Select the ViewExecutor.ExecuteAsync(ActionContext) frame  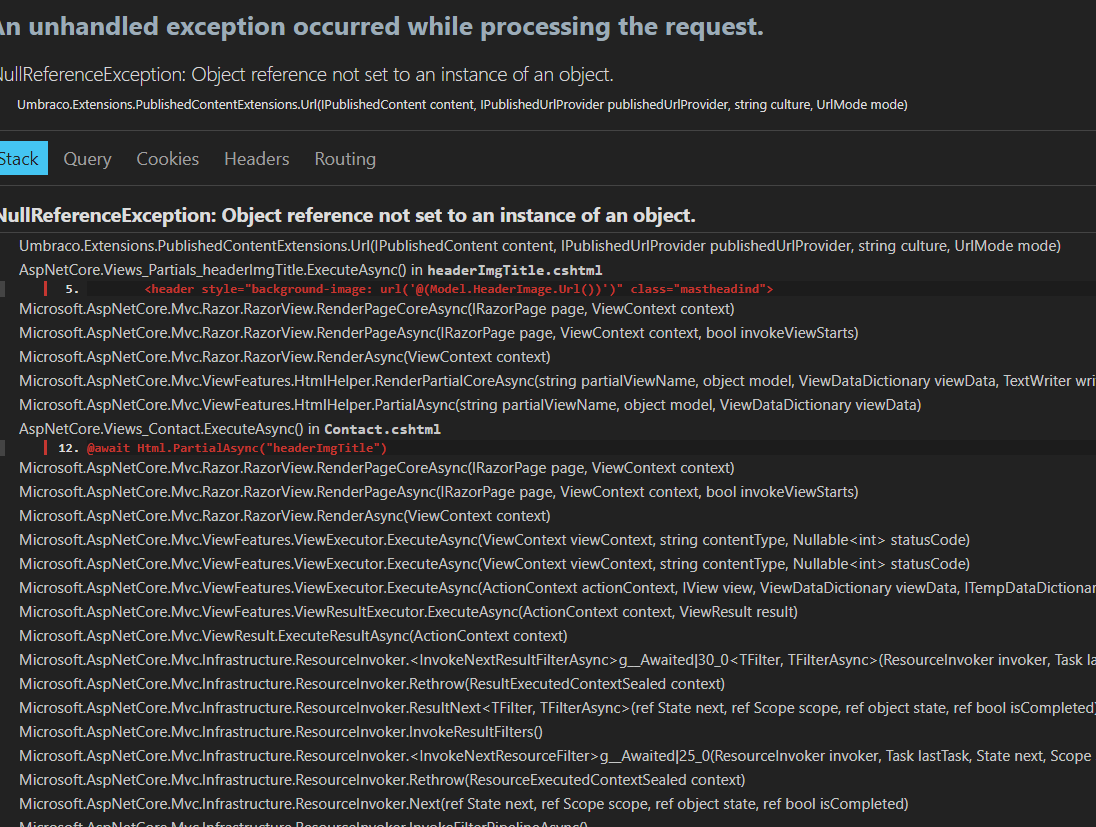[557, 588]
